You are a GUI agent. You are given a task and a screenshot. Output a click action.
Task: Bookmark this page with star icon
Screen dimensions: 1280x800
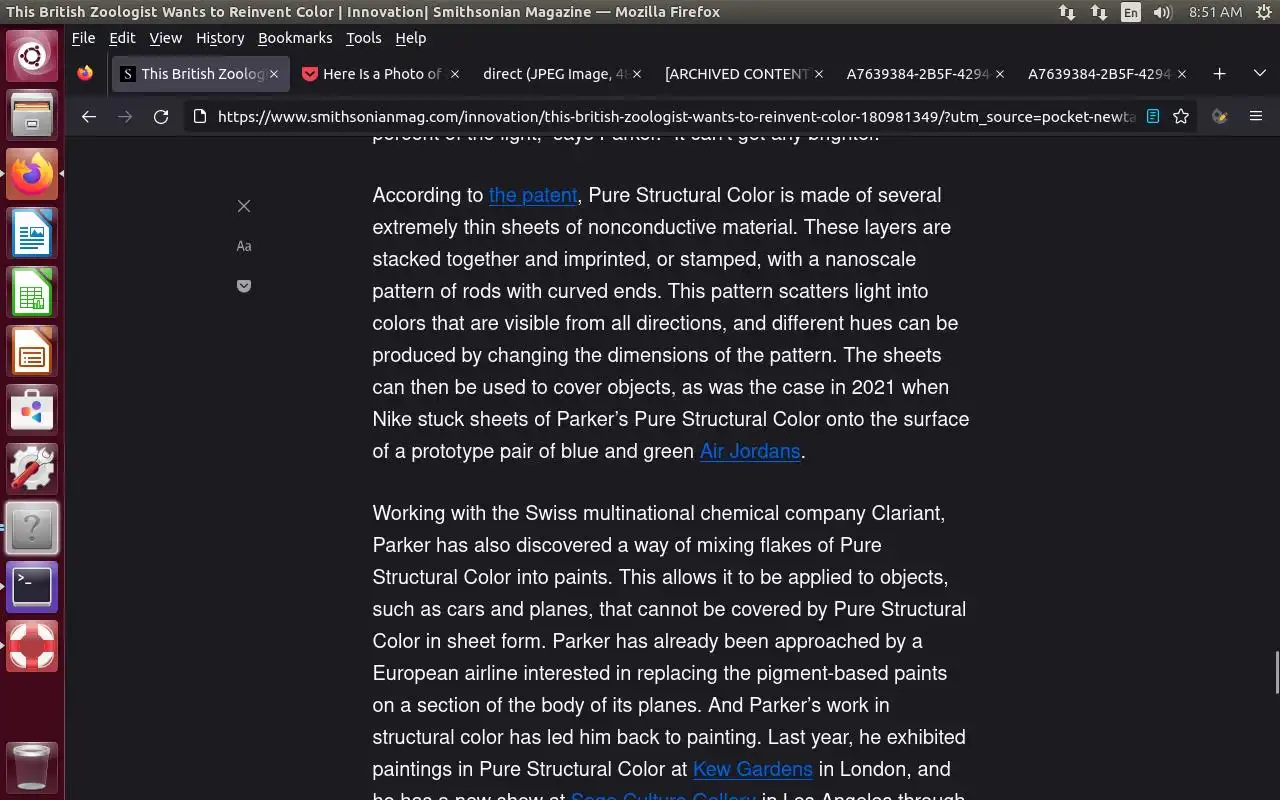point(1181,116)
